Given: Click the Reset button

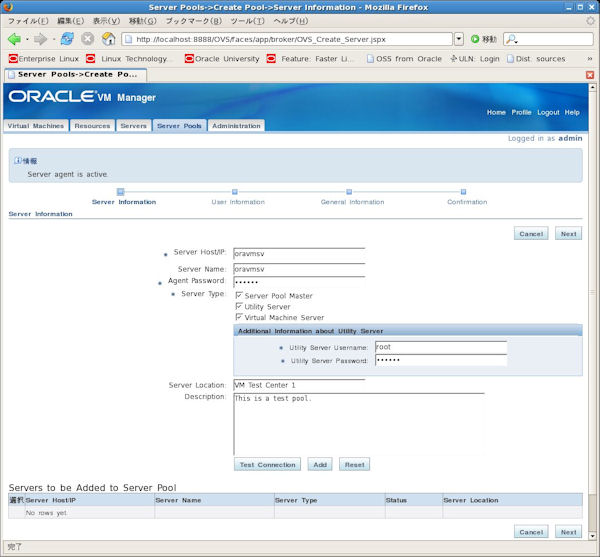Looking at the screenshot, I should point(354,464).
